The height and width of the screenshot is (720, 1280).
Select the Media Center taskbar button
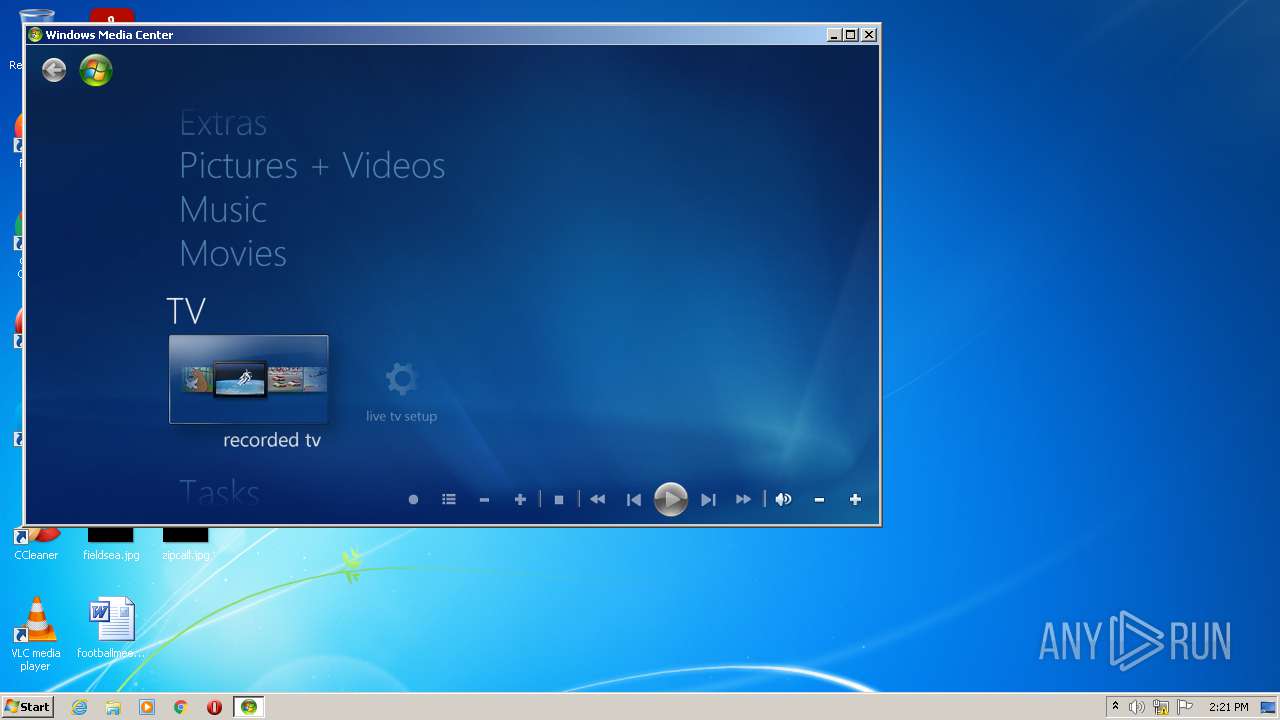(248, 707)
